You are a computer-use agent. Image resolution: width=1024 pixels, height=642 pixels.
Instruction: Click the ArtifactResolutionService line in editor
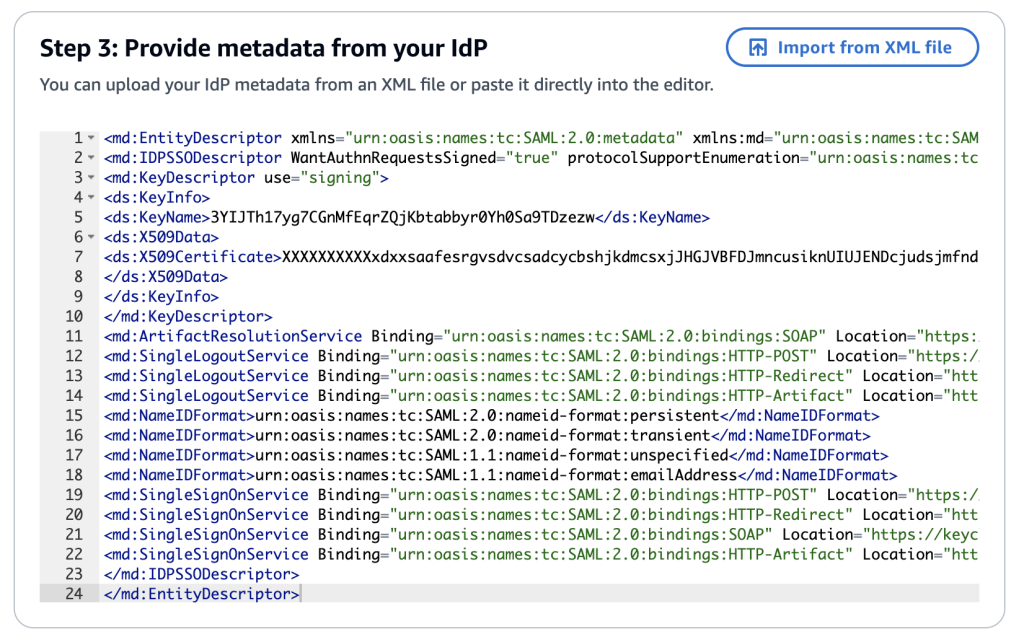tap(541, 336)
